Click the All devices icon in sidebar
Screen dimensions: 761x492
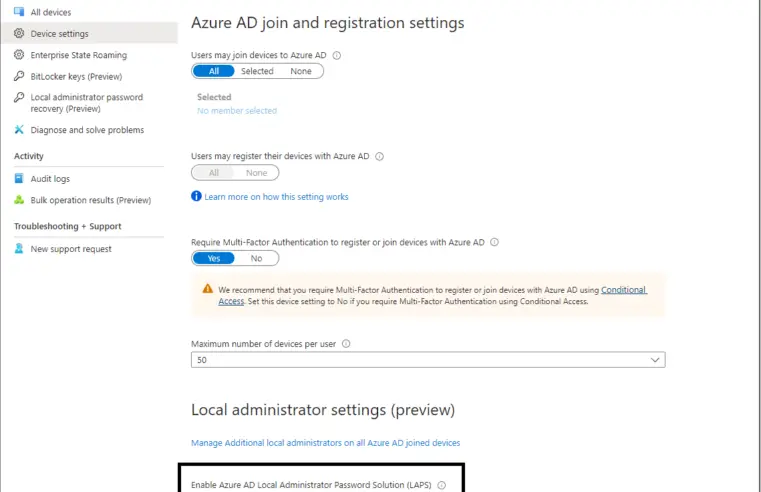(19, 12)
